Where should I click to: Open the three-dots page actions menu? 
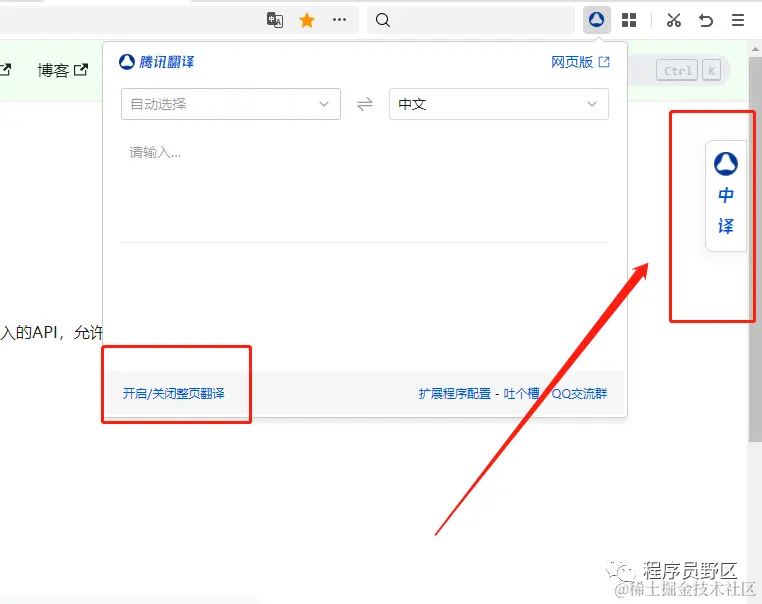click(x=339, y=20)
